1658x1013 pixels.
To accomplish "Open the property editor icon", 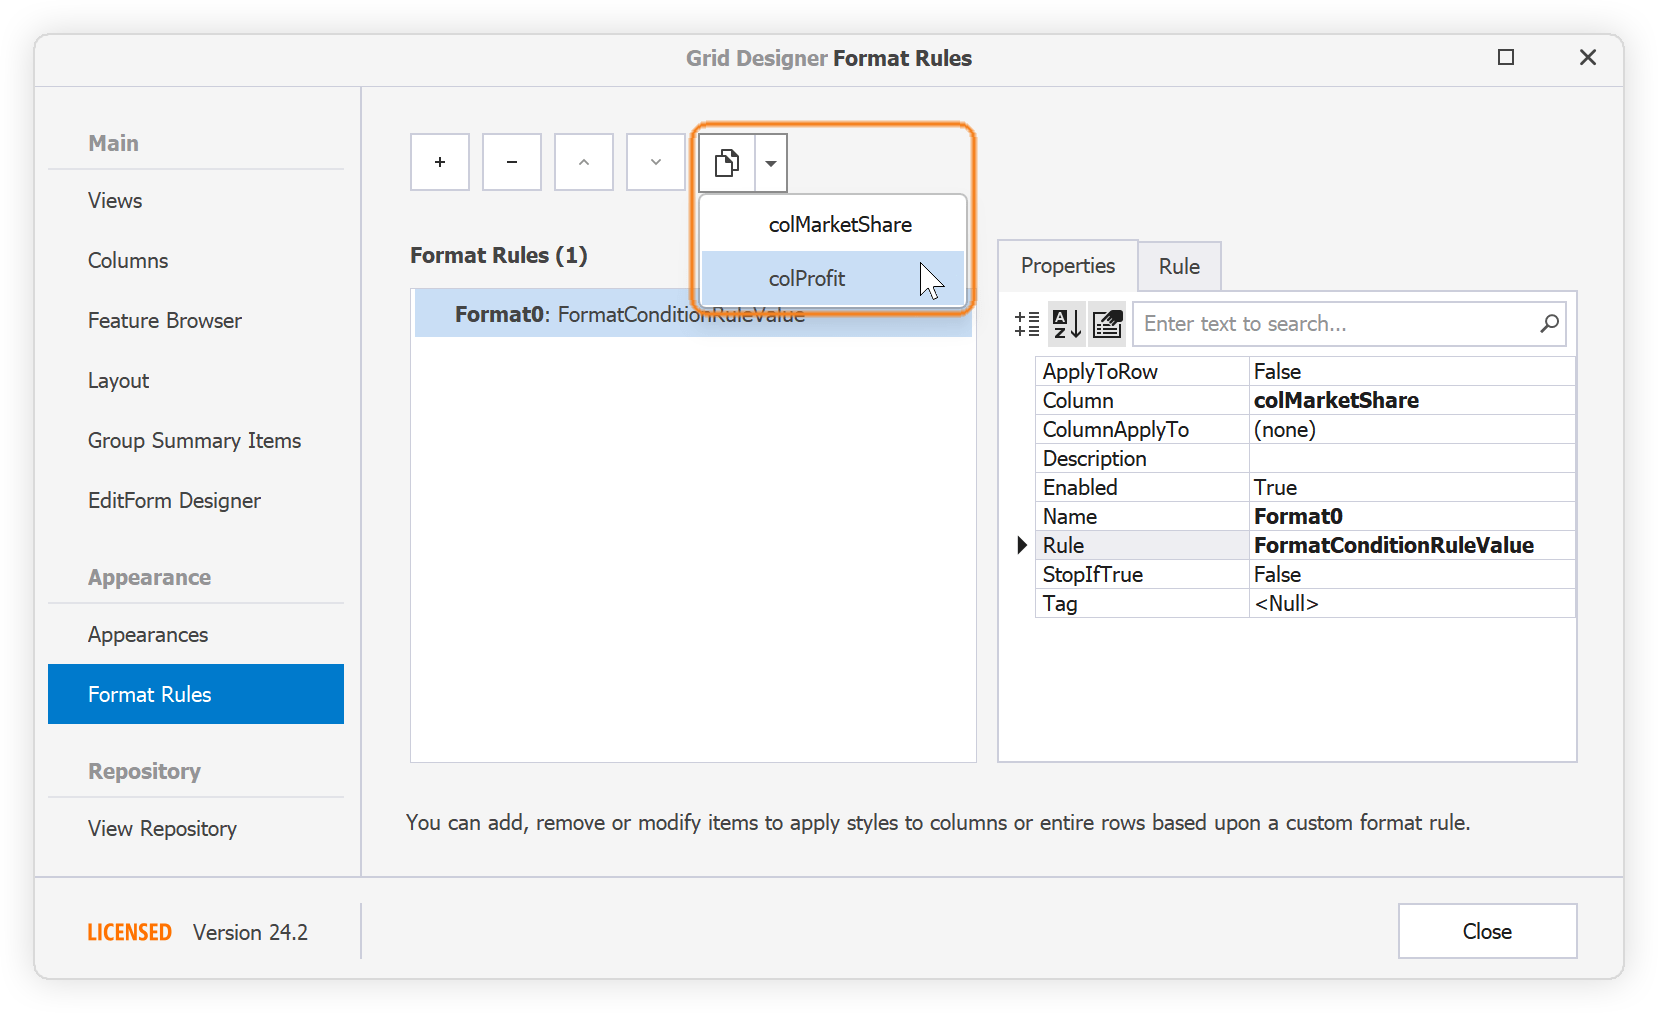I will click(1107, 323).
